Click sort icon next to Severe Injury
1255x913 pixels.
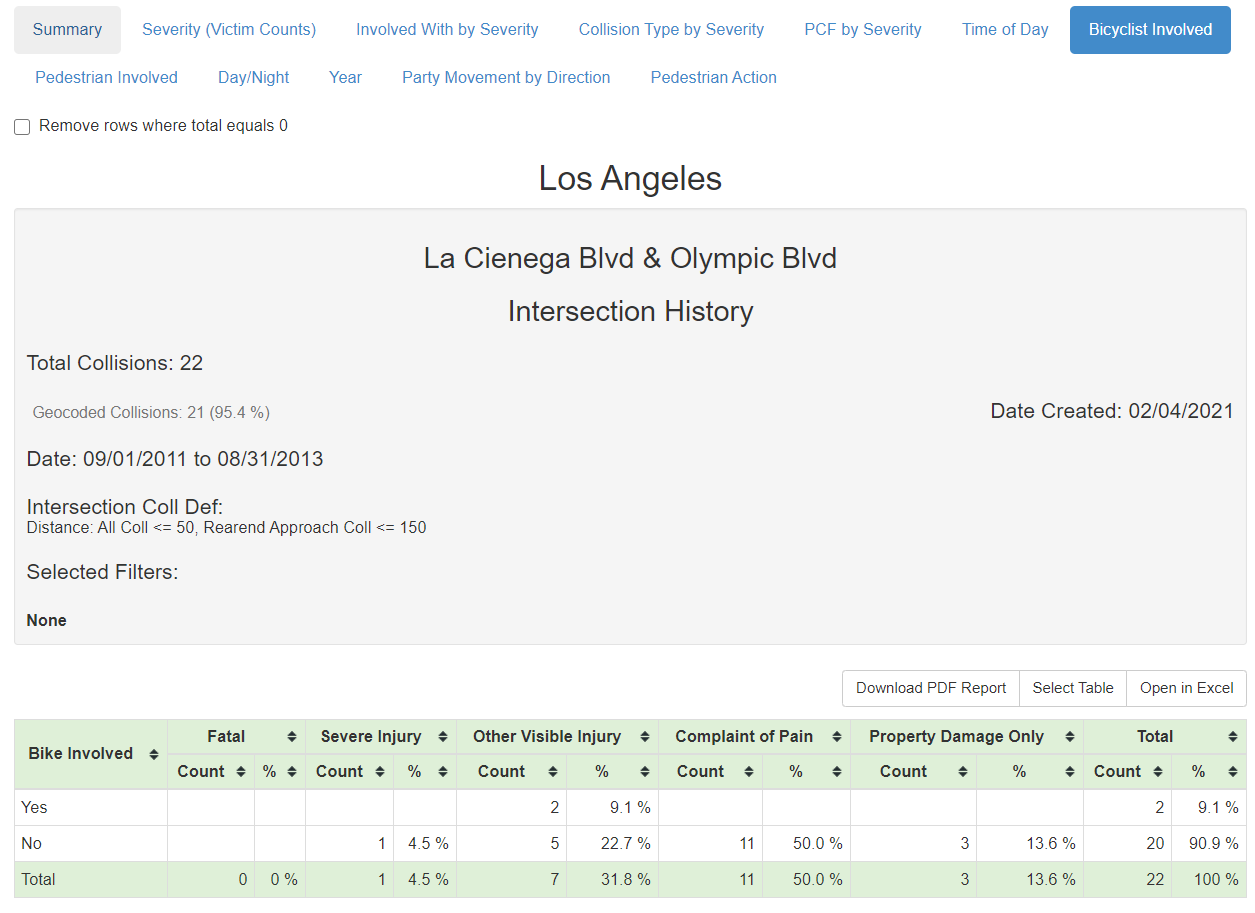point(443,737)
